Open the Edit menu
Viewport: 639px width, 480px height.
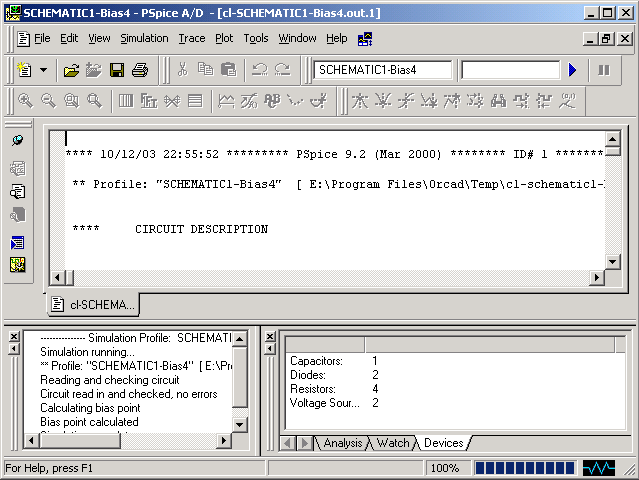click(x=69, y=39)
